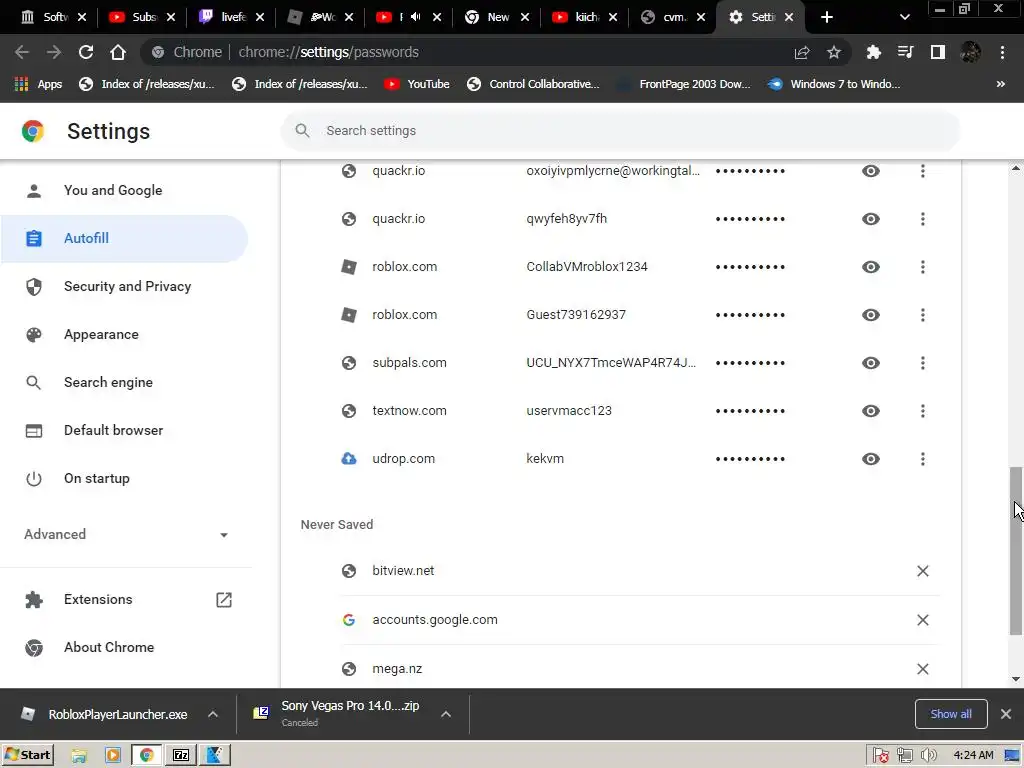Reveal password for quackr.io qwyfeh8yv7fh entry
The width and height of the screenshot is (1024, 768).
pyautogui.click(x=871, y=219)
